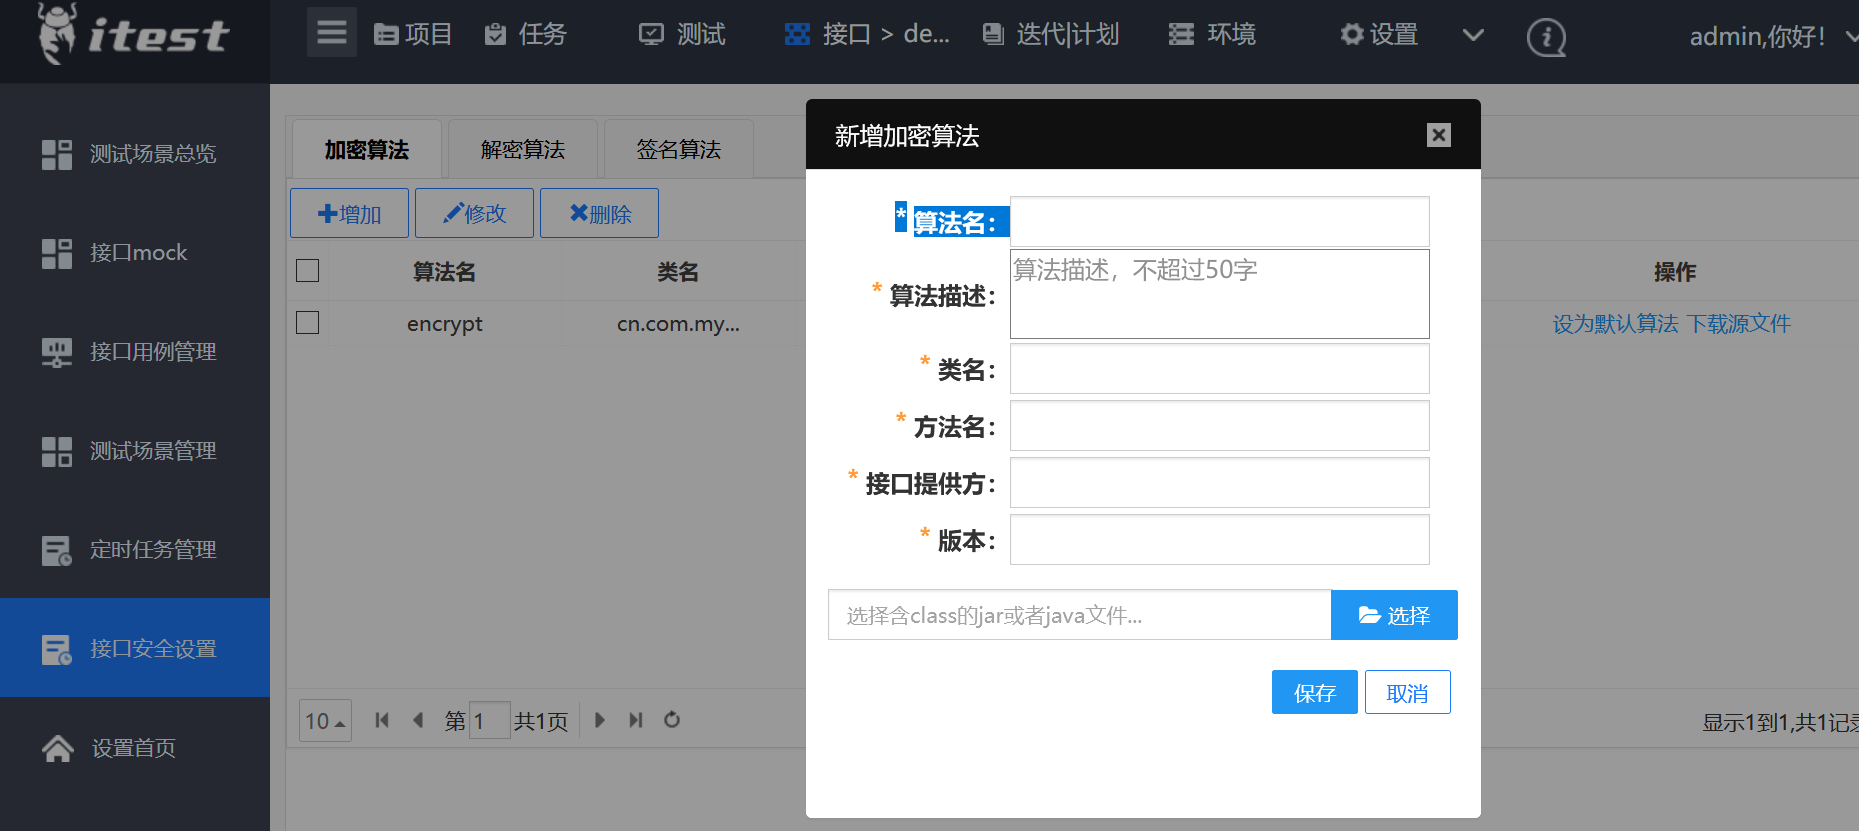Click the 选择 file browse button
Image resolution: width=1859 pixels, height=831 pixels.
[x=1394, y=615]
